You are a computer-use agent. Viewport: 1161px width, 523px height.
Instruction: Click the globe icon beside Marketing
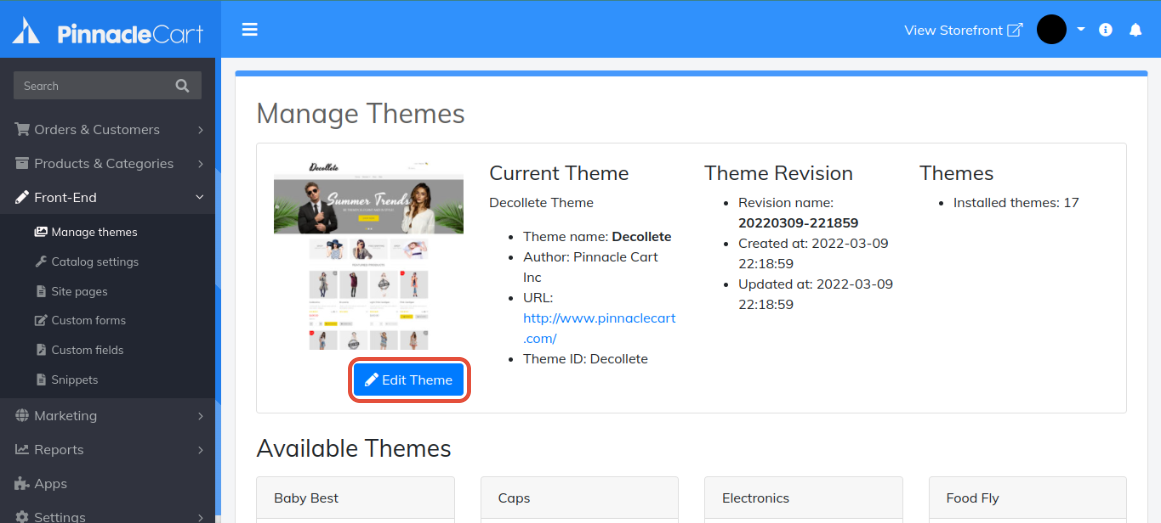coord(22,416)
